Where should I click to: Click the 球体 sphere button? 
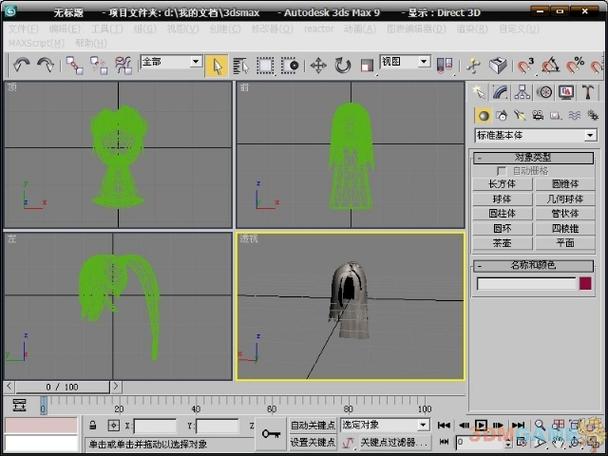pos(502,199)
